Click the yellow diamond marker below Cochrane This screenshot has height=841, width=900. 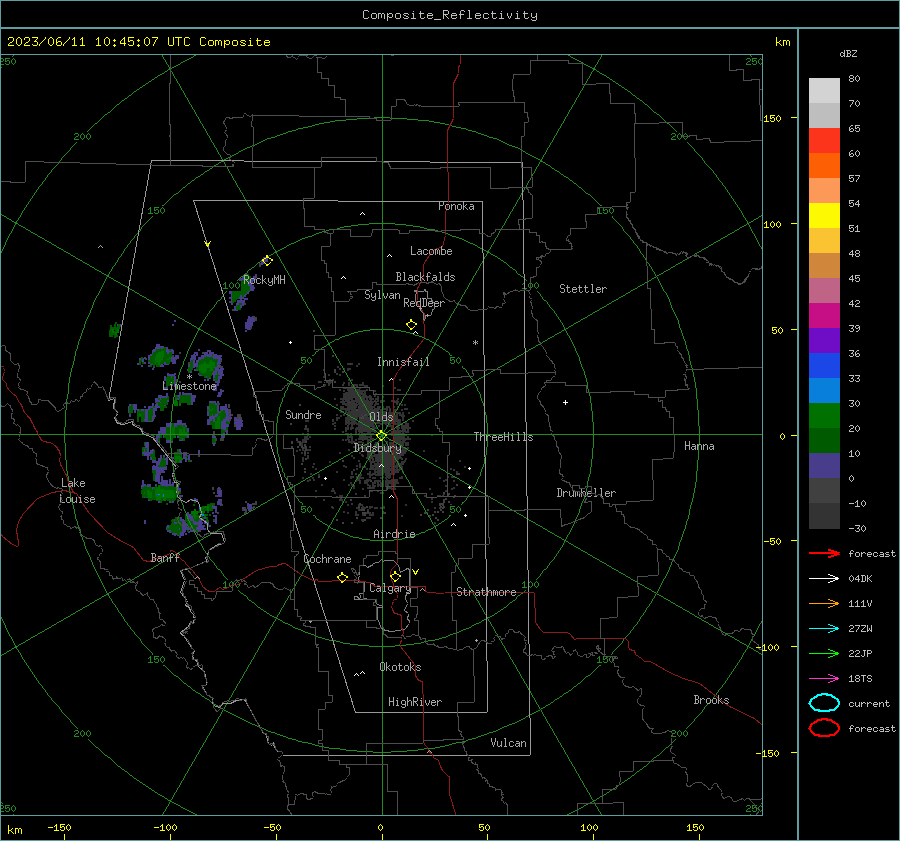coord(343,577)
